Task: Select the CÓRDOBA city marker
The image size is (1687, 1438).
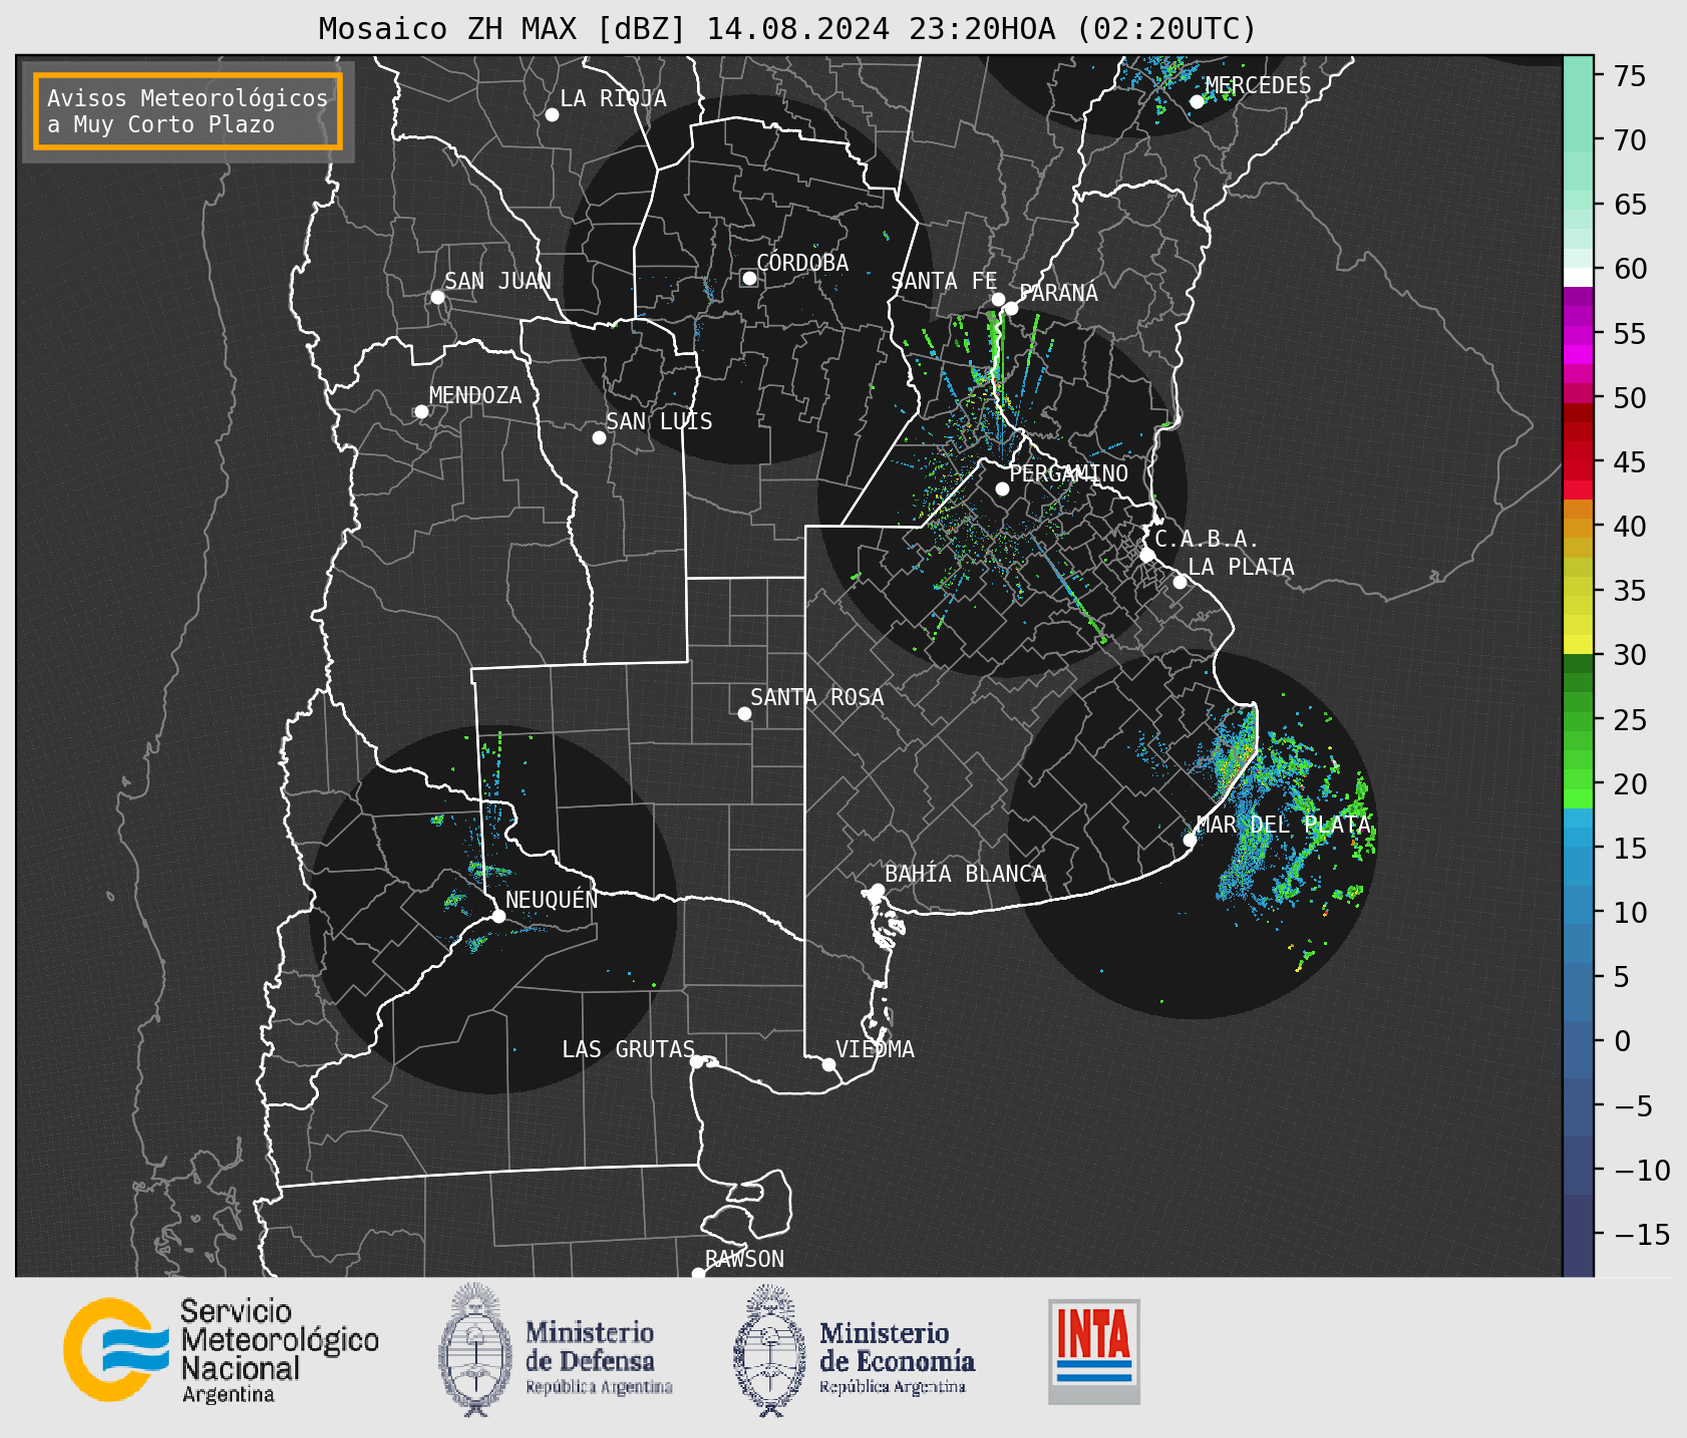Action: coord(749,278)
